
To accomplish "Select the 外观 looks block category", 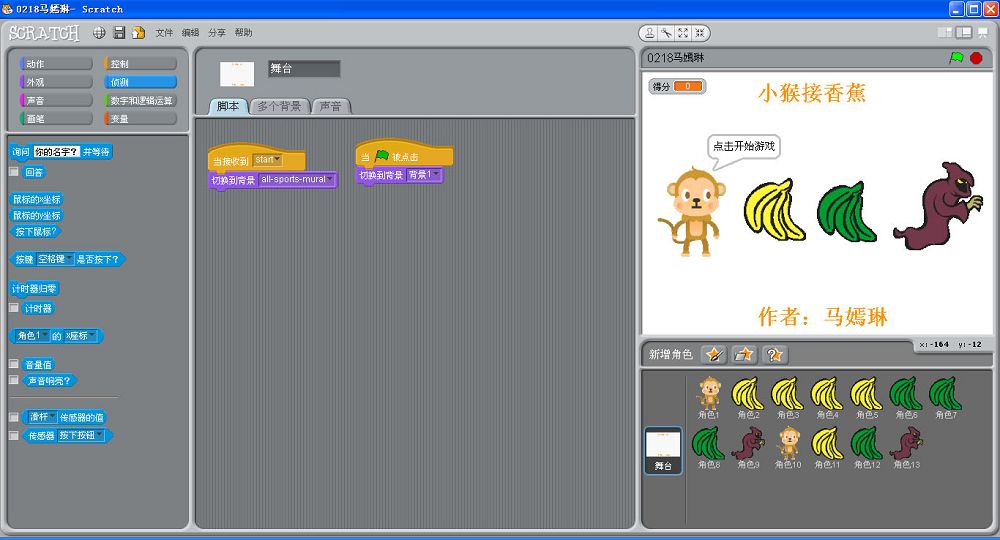I will [56, 82].
